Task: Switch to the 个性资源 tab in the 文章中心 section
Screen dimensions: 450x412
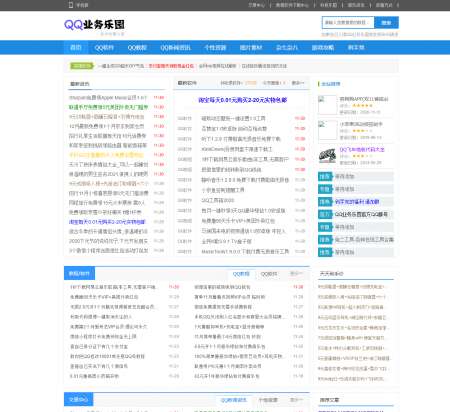Action: point(268,400)
